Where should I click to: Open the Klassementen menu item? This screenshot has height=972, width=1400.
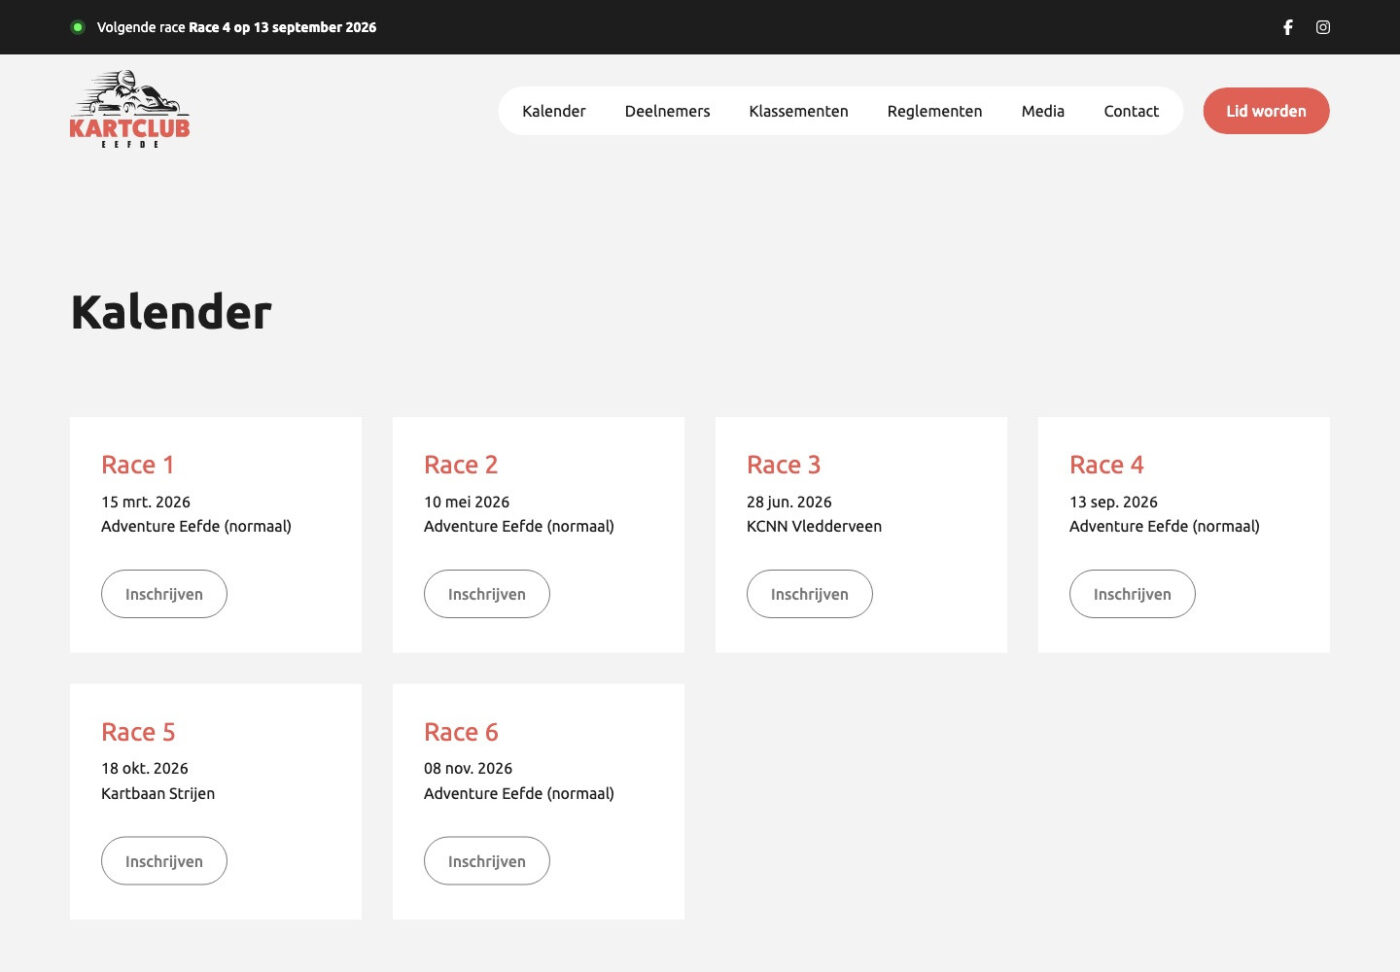798,111
